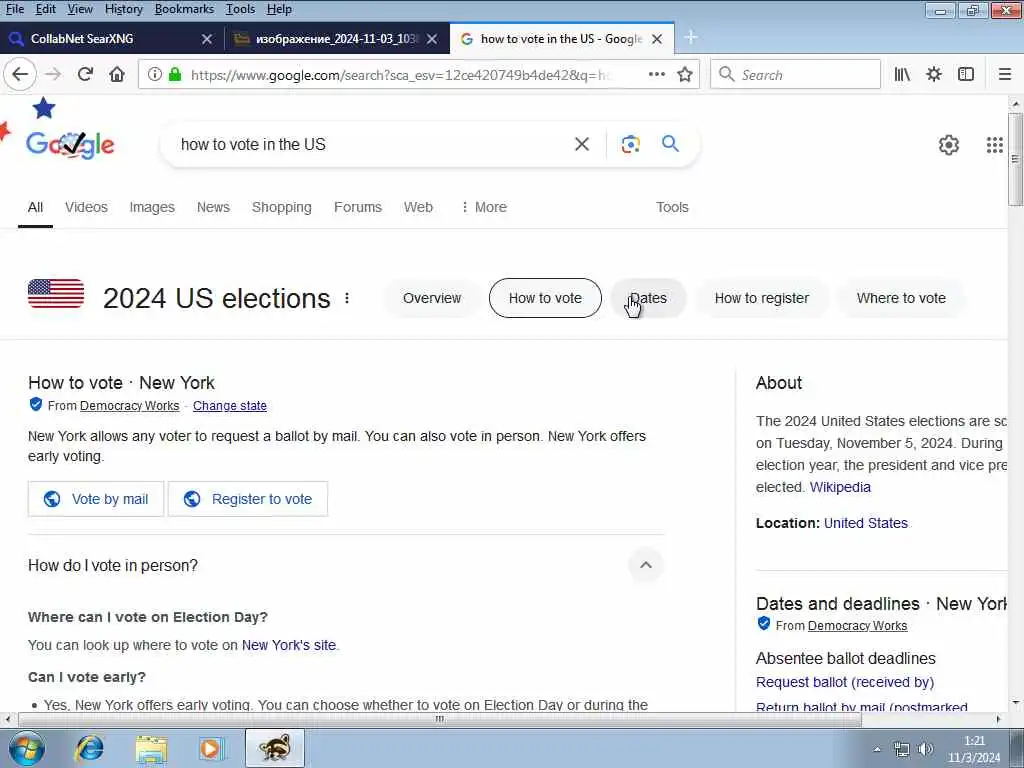Open the Wikipedia link in About panel
The width and height of the screenshot is (1024, 768).
840,487
